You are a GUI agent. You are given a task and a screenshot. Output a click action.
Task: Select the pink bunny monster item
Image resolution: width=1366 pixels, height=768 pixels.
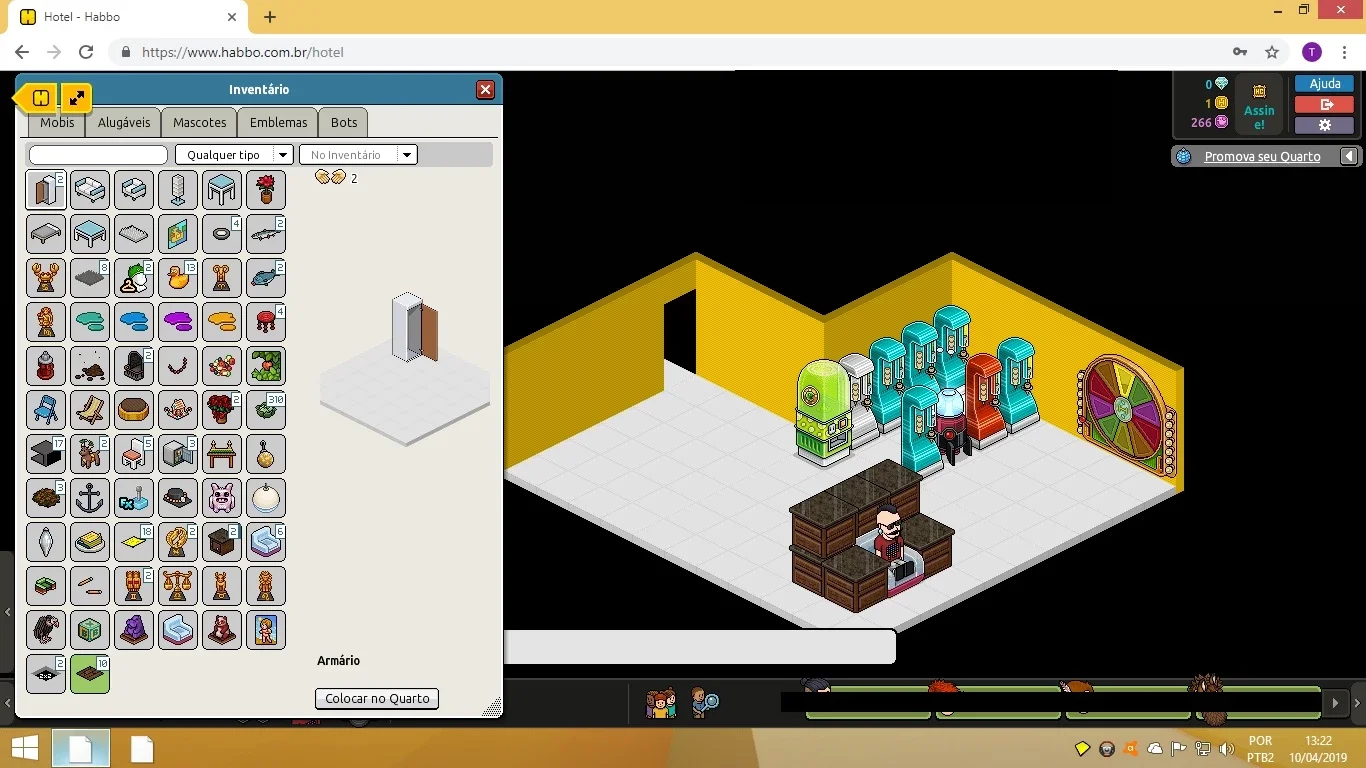(222, 498)
